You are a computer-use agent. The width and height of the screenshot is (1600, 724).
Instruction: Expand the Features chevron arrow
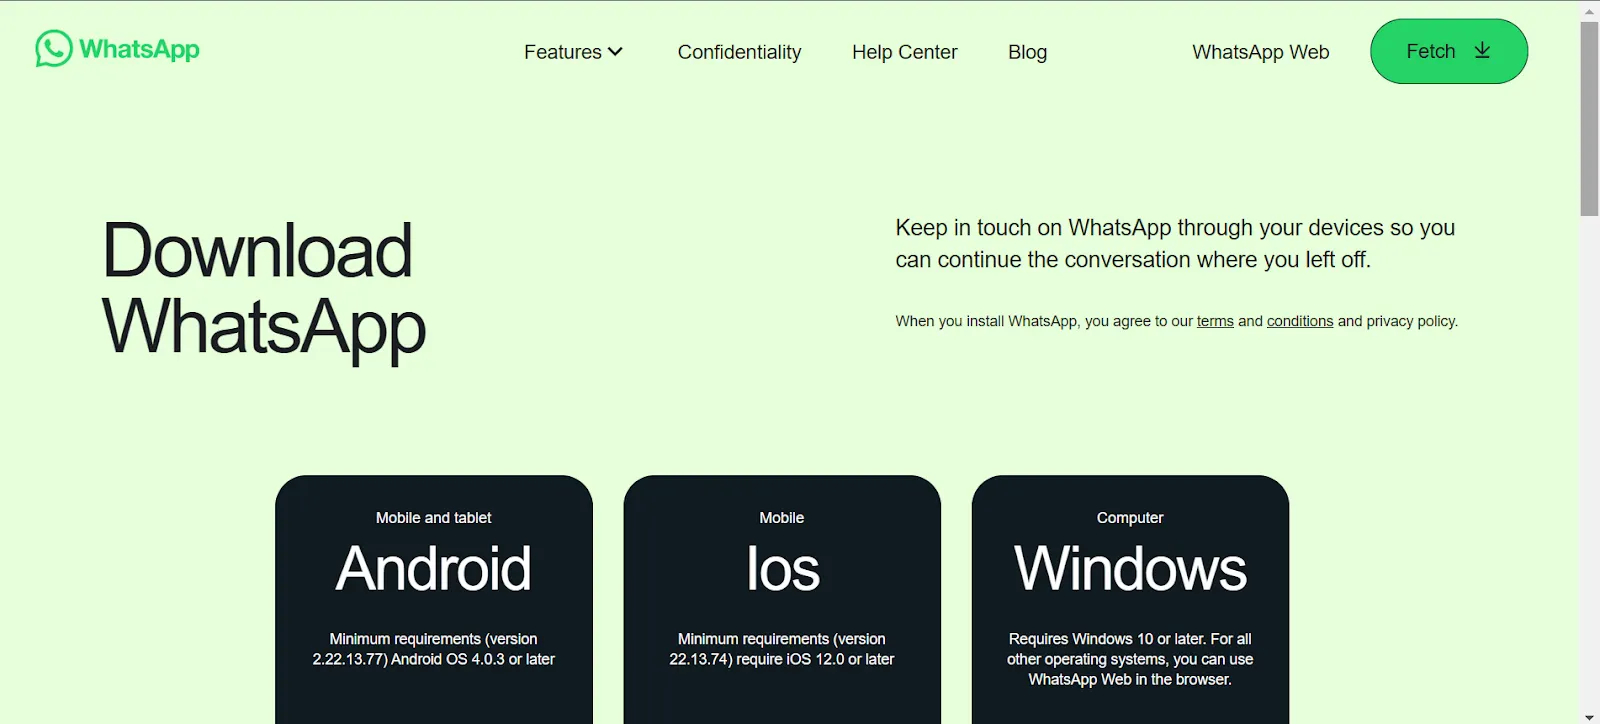[x=615, y=52]
